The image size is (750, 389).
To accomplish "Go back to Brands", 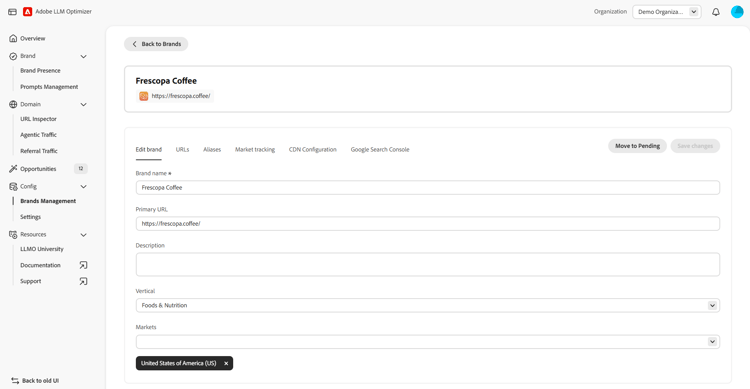I will tap(156, 44).
